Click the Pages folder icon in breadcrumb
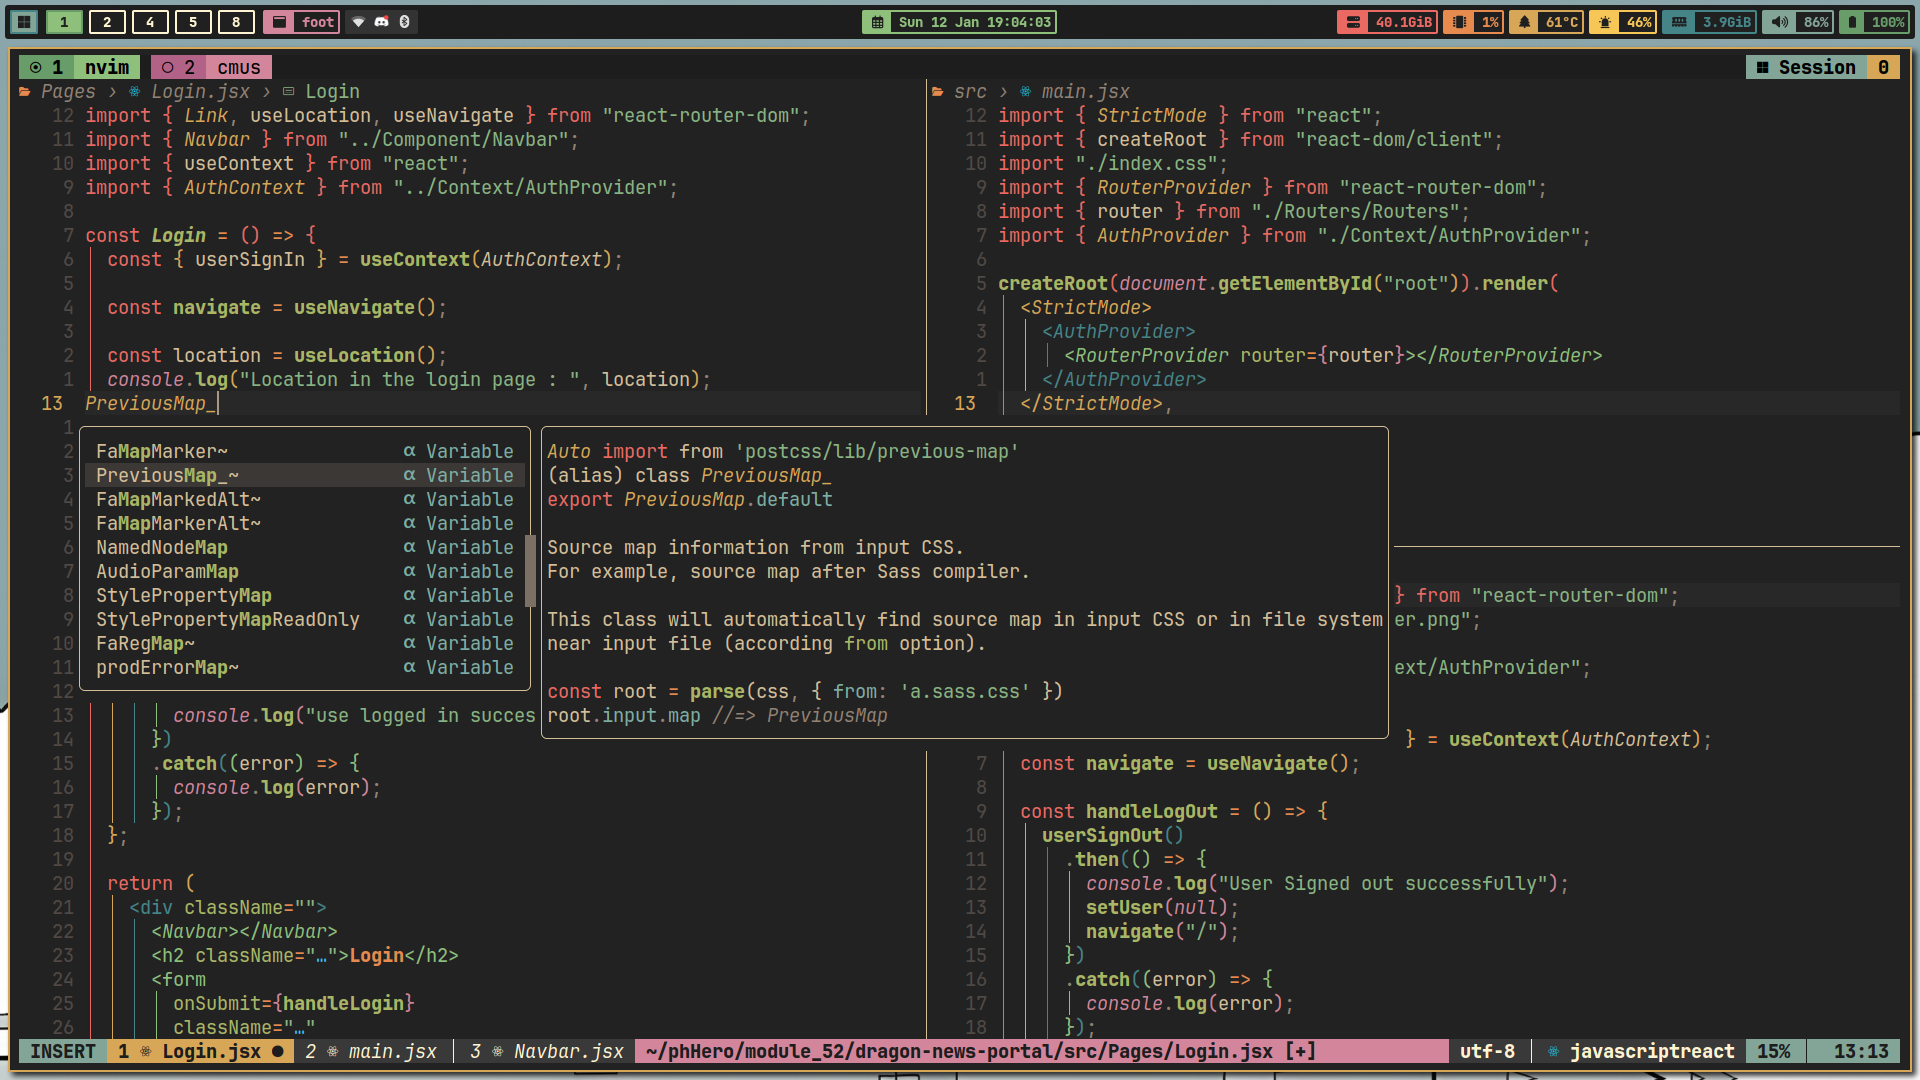Image resolution: width=1920 pixels, height=1080 pixels. 25,92
